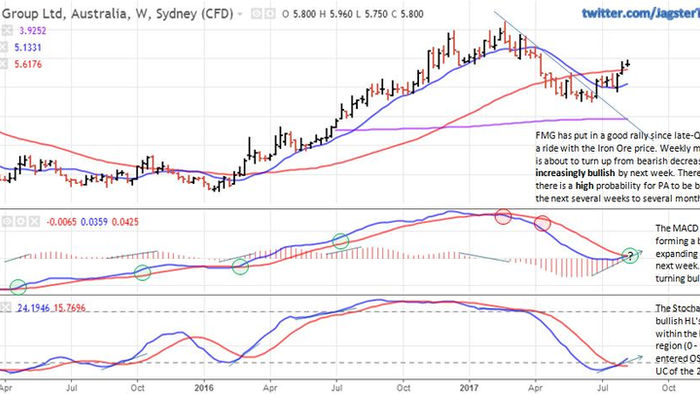Click the purple MA value 3.9252
The height and width of the screenshot is (394, 700).
click(x=33, y=31)
